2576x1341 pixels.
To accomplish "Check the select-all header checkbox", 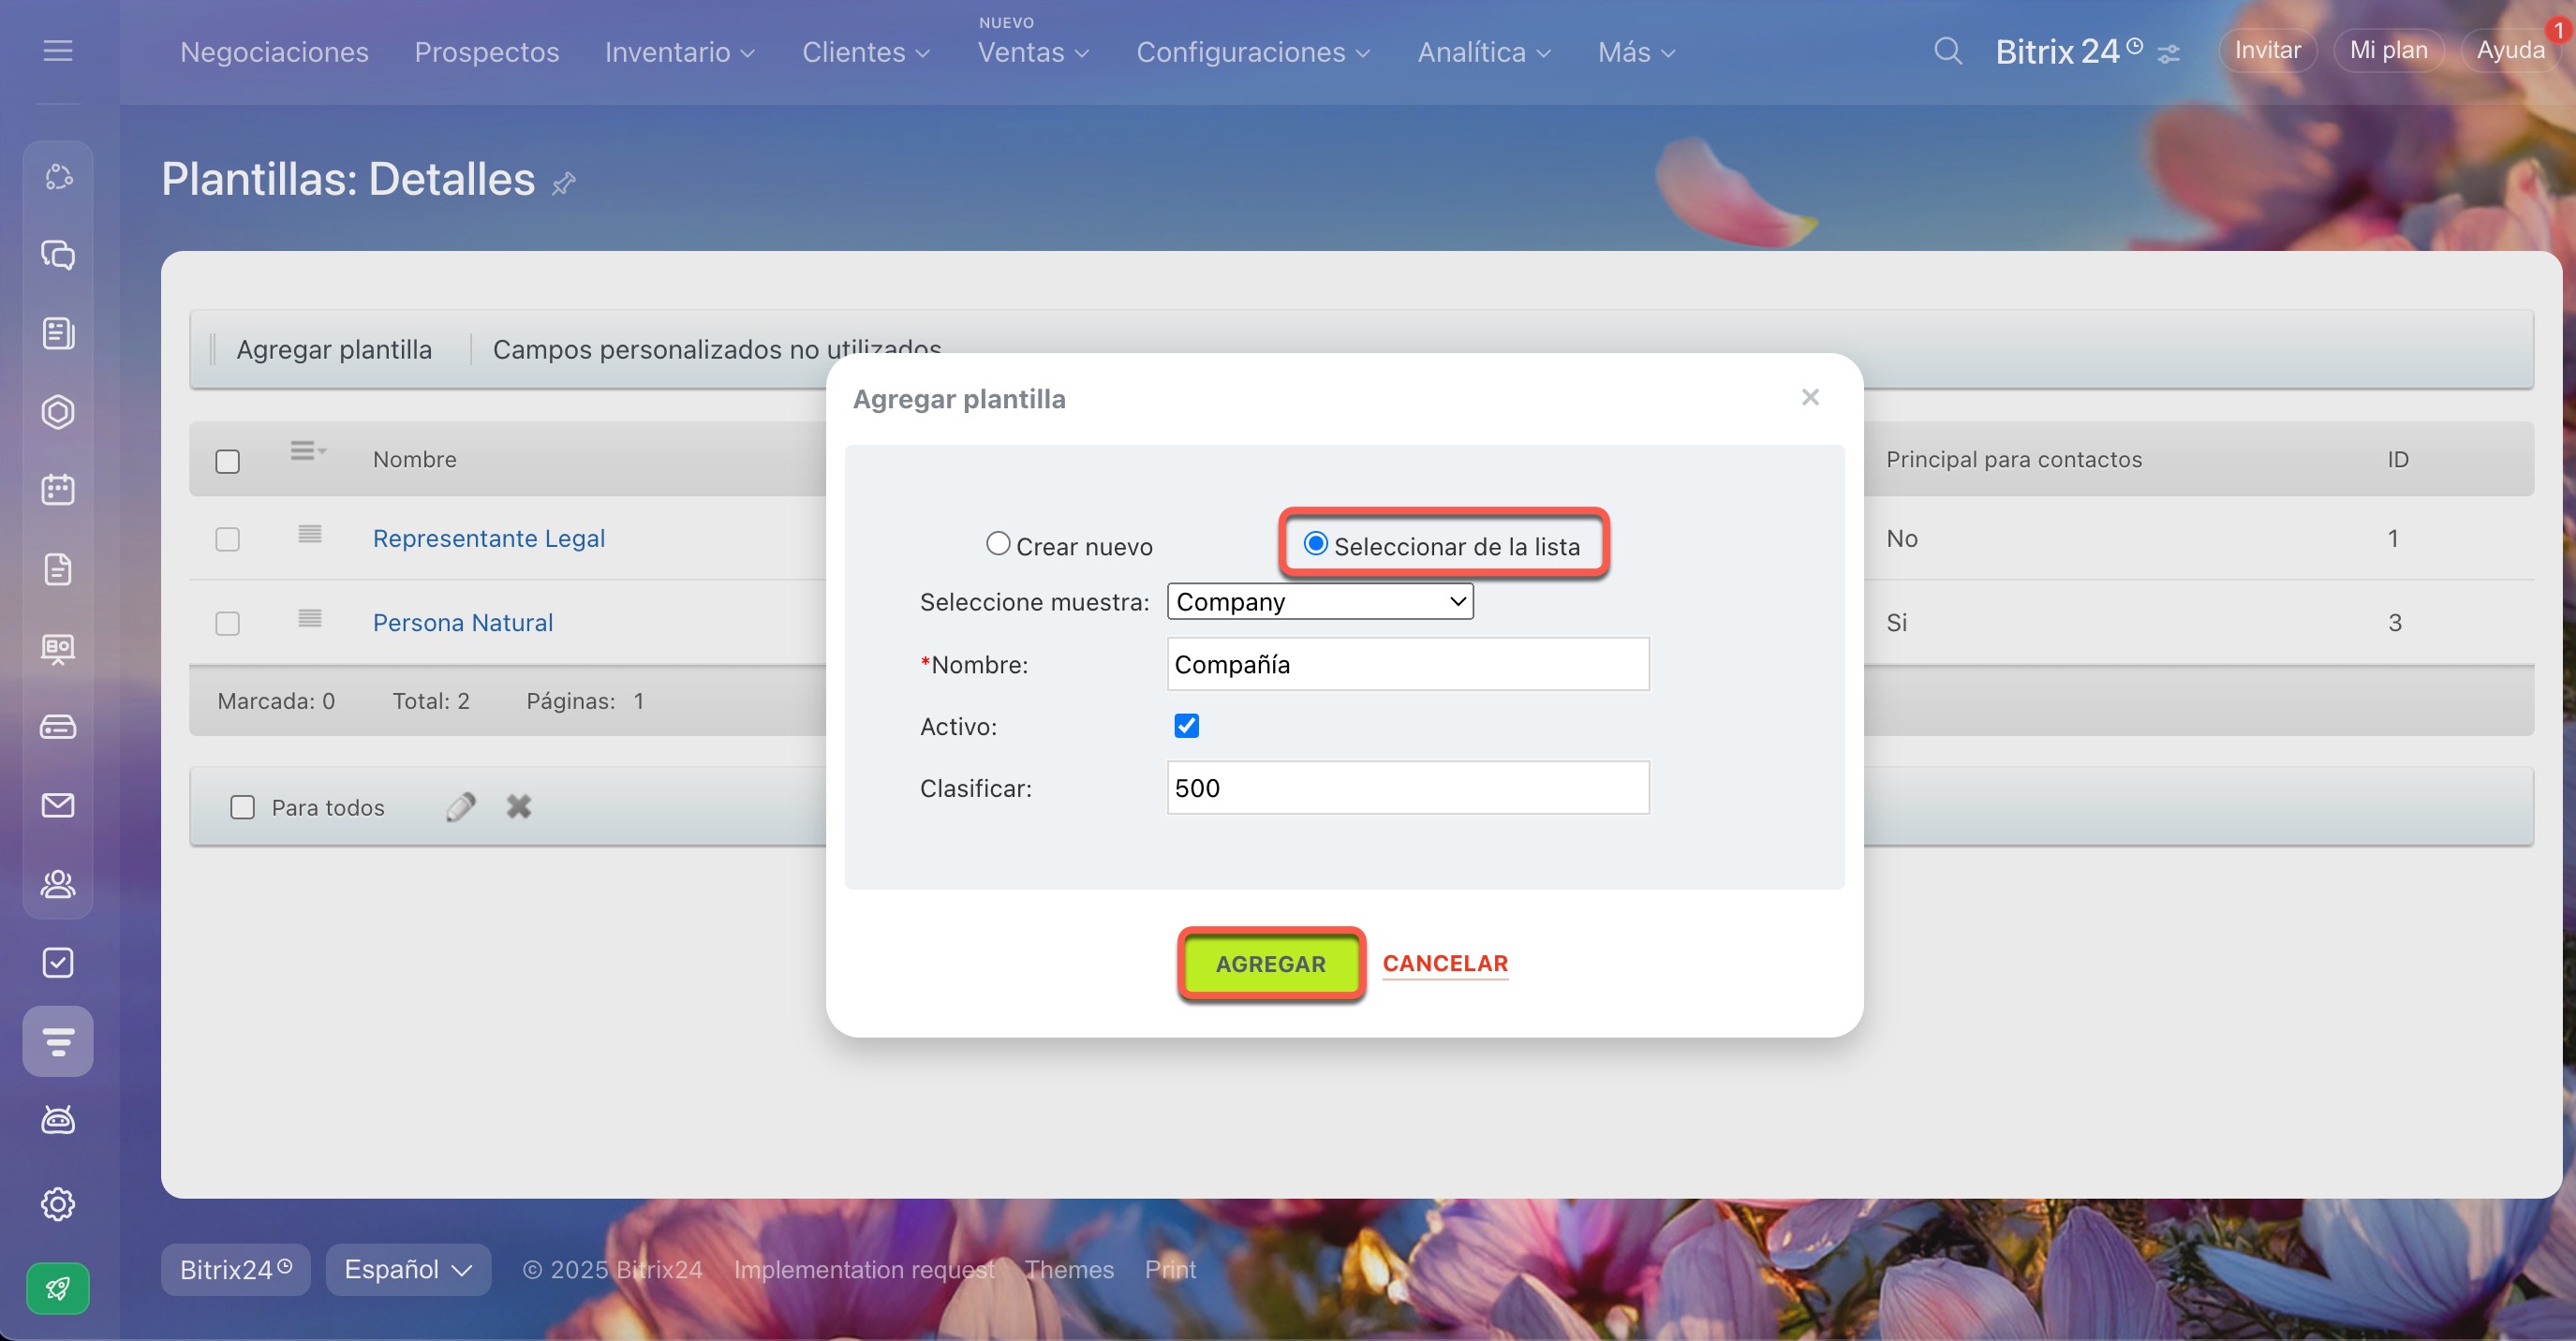I will coord(228,461).
